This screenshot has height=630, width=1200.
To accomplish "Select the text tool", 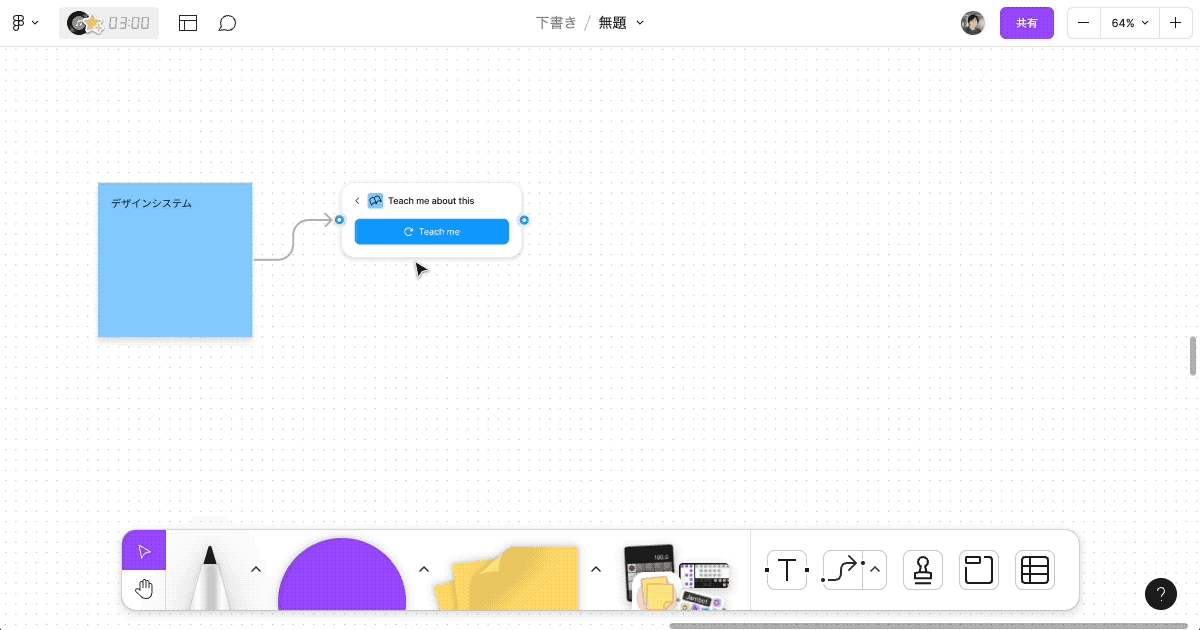I will (x=786, y=570).
